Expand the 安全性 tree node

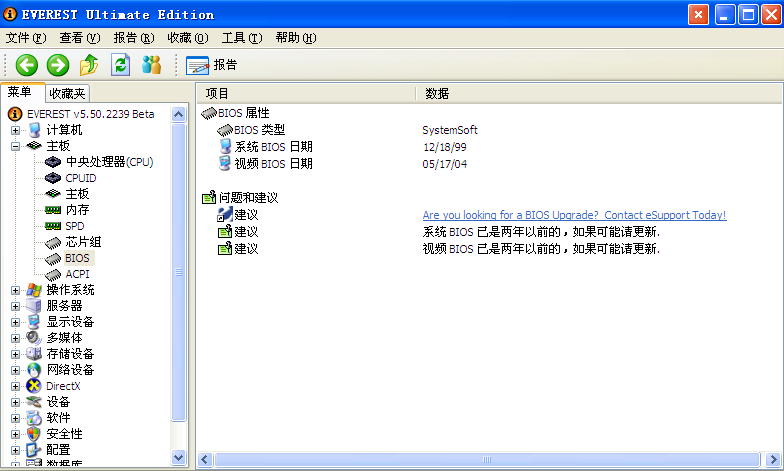tap(16, 434)
